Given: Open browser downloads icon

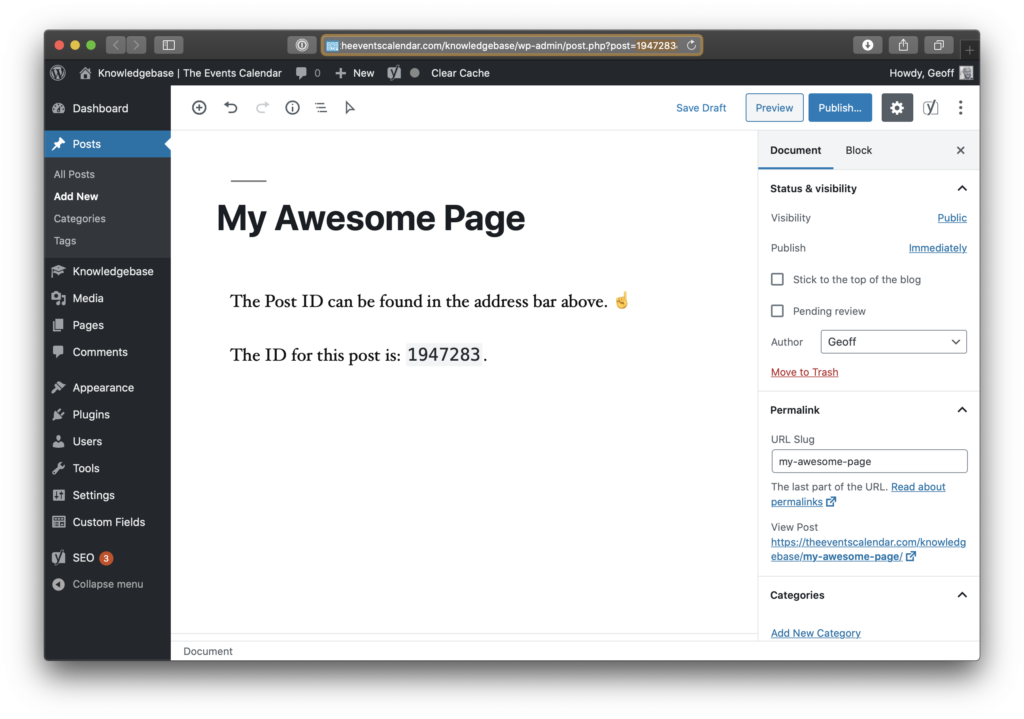Looking at the screenshot, I should (x=867, y=45).
